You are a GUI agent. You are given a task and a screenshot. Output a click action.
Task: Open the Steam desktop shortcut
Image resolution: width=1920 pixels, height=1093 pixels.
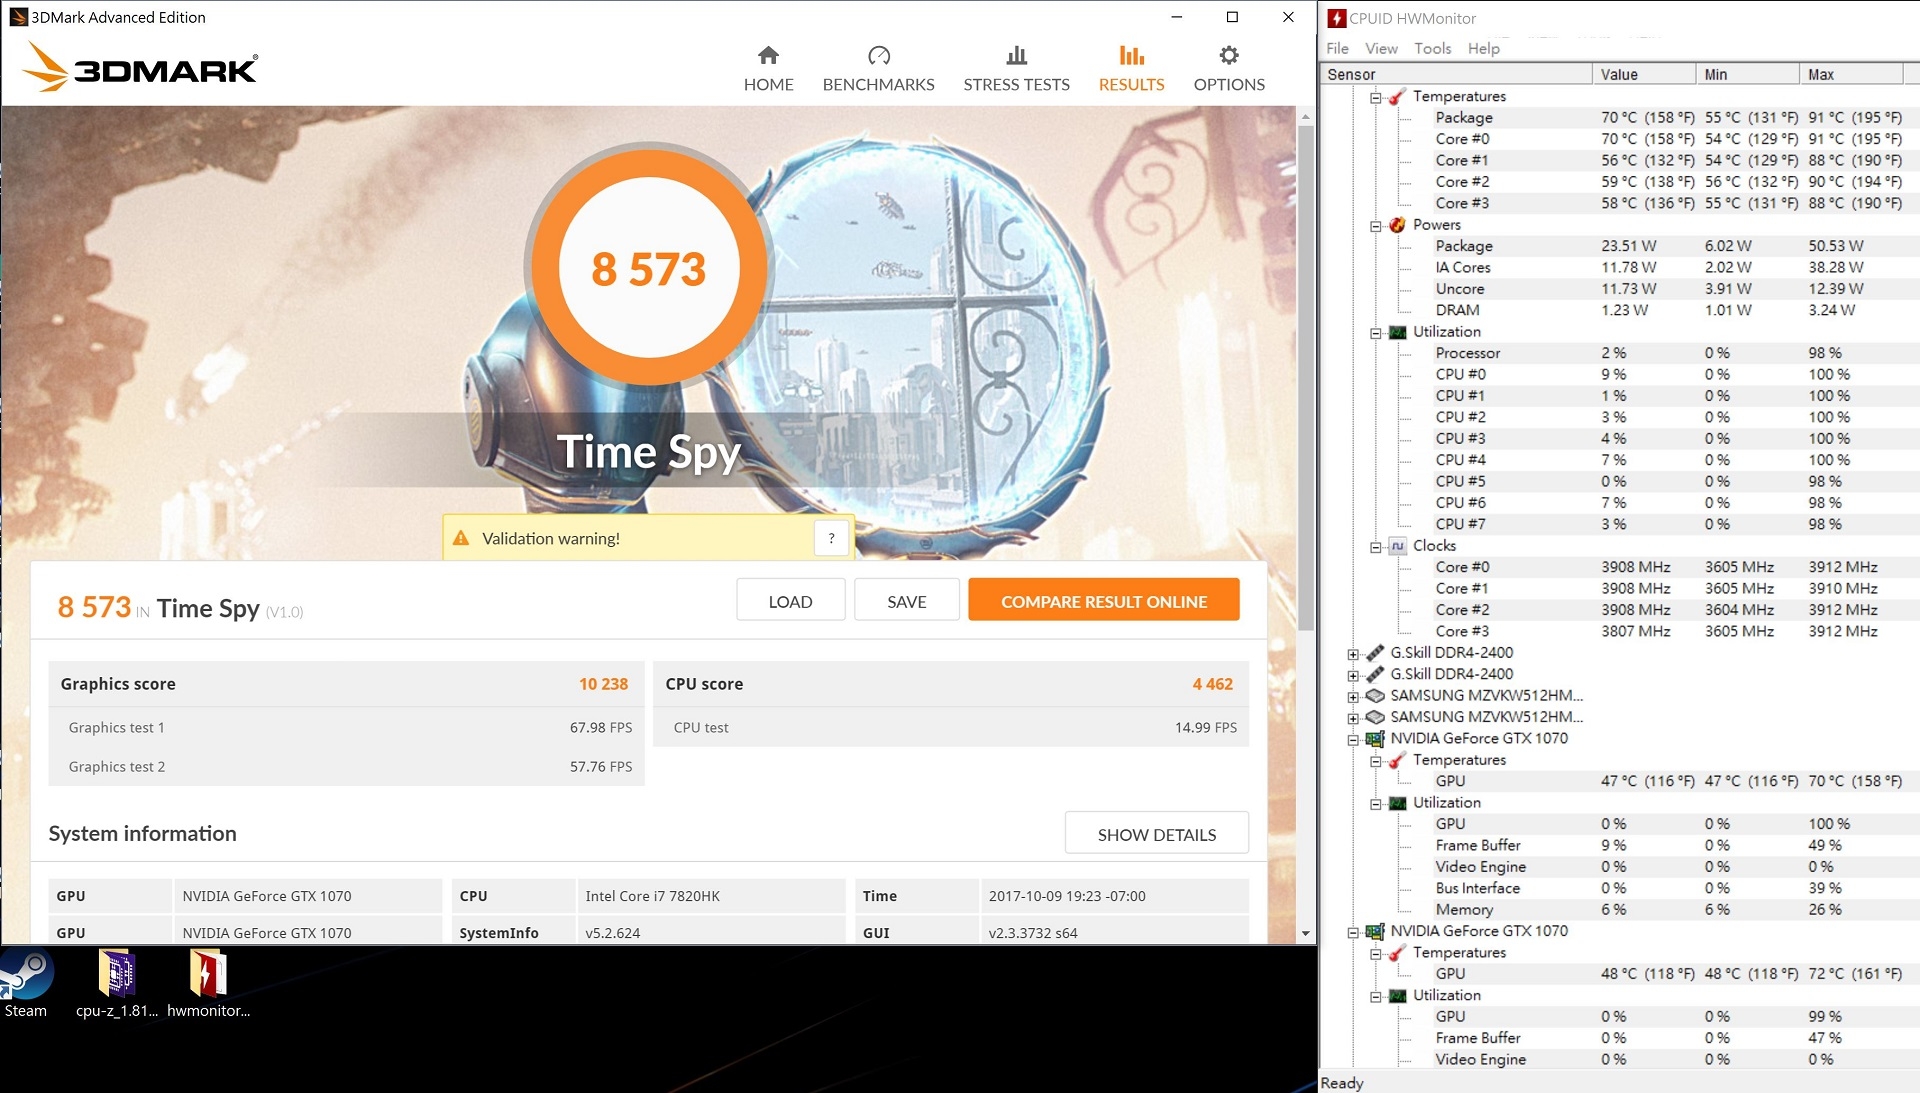[26, 984]
